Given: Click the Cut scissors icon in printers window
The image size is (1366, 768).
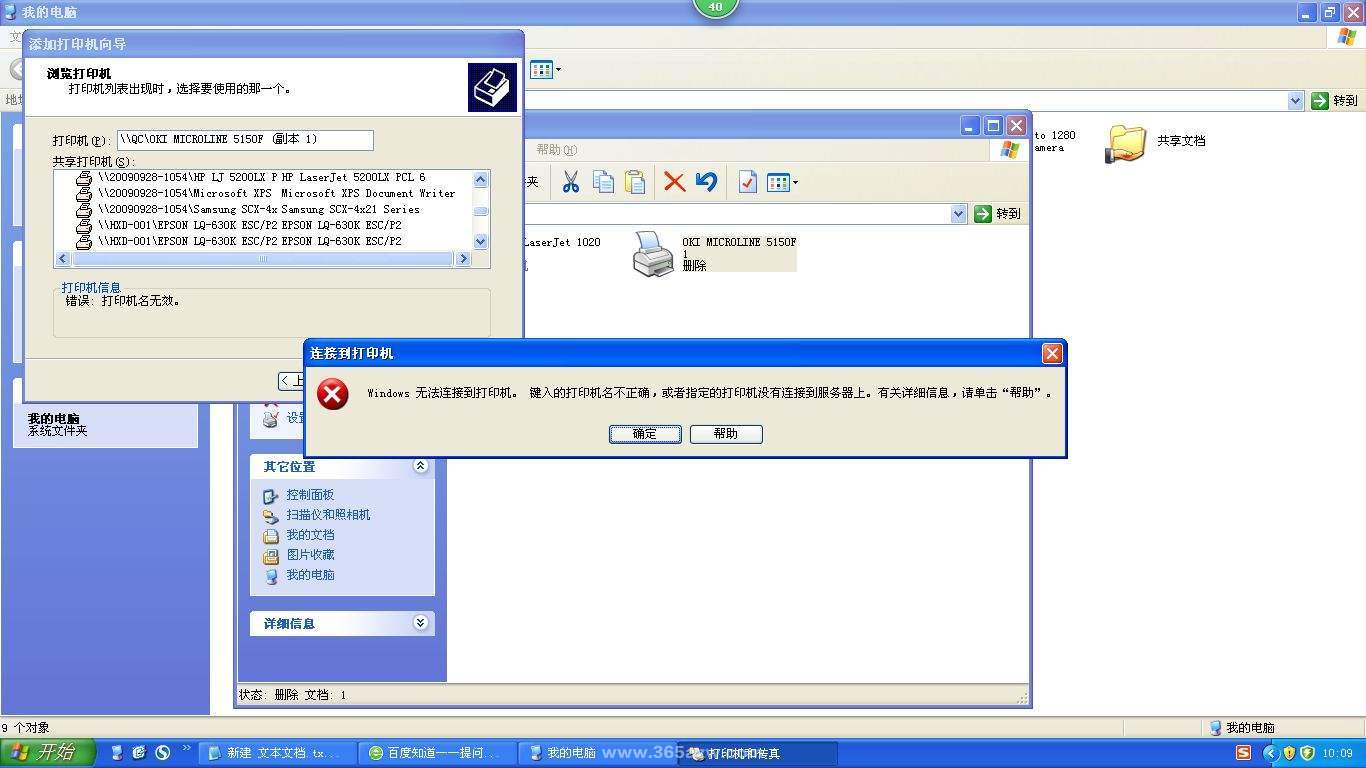Looking at the screenshot, I should point(571,182).
